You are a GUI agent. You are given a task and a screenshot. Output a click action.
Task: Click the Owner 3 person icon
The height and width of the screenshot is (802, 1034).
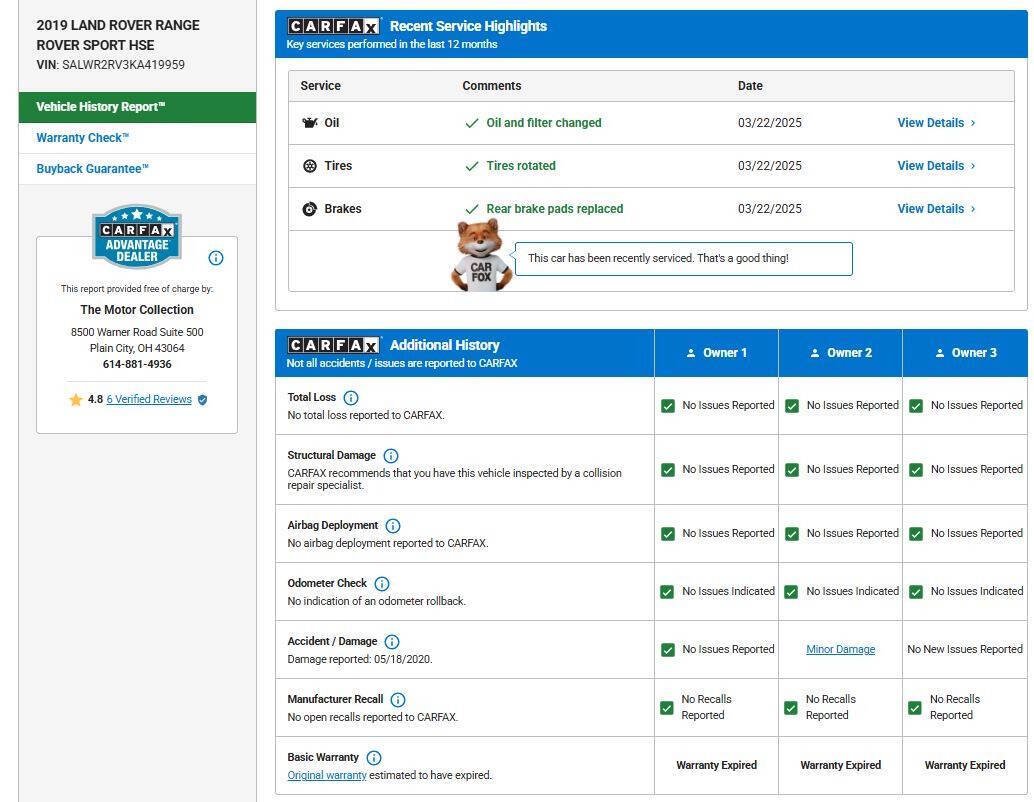pyautogui.click(x=940, y=353)
